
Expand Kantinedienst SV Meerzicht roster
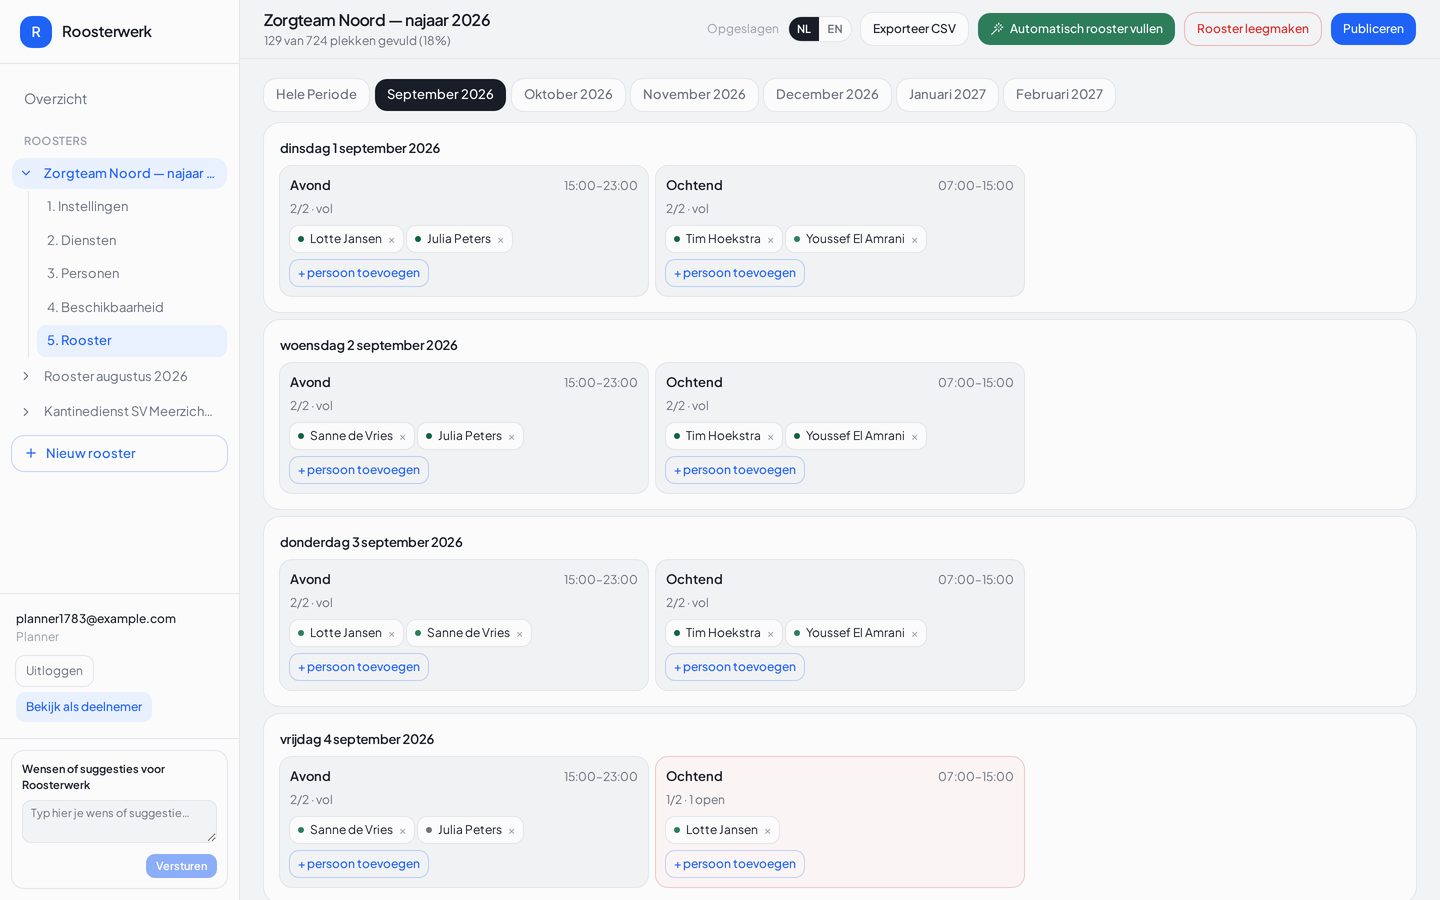pyautogui.click(x=26, y=411)
